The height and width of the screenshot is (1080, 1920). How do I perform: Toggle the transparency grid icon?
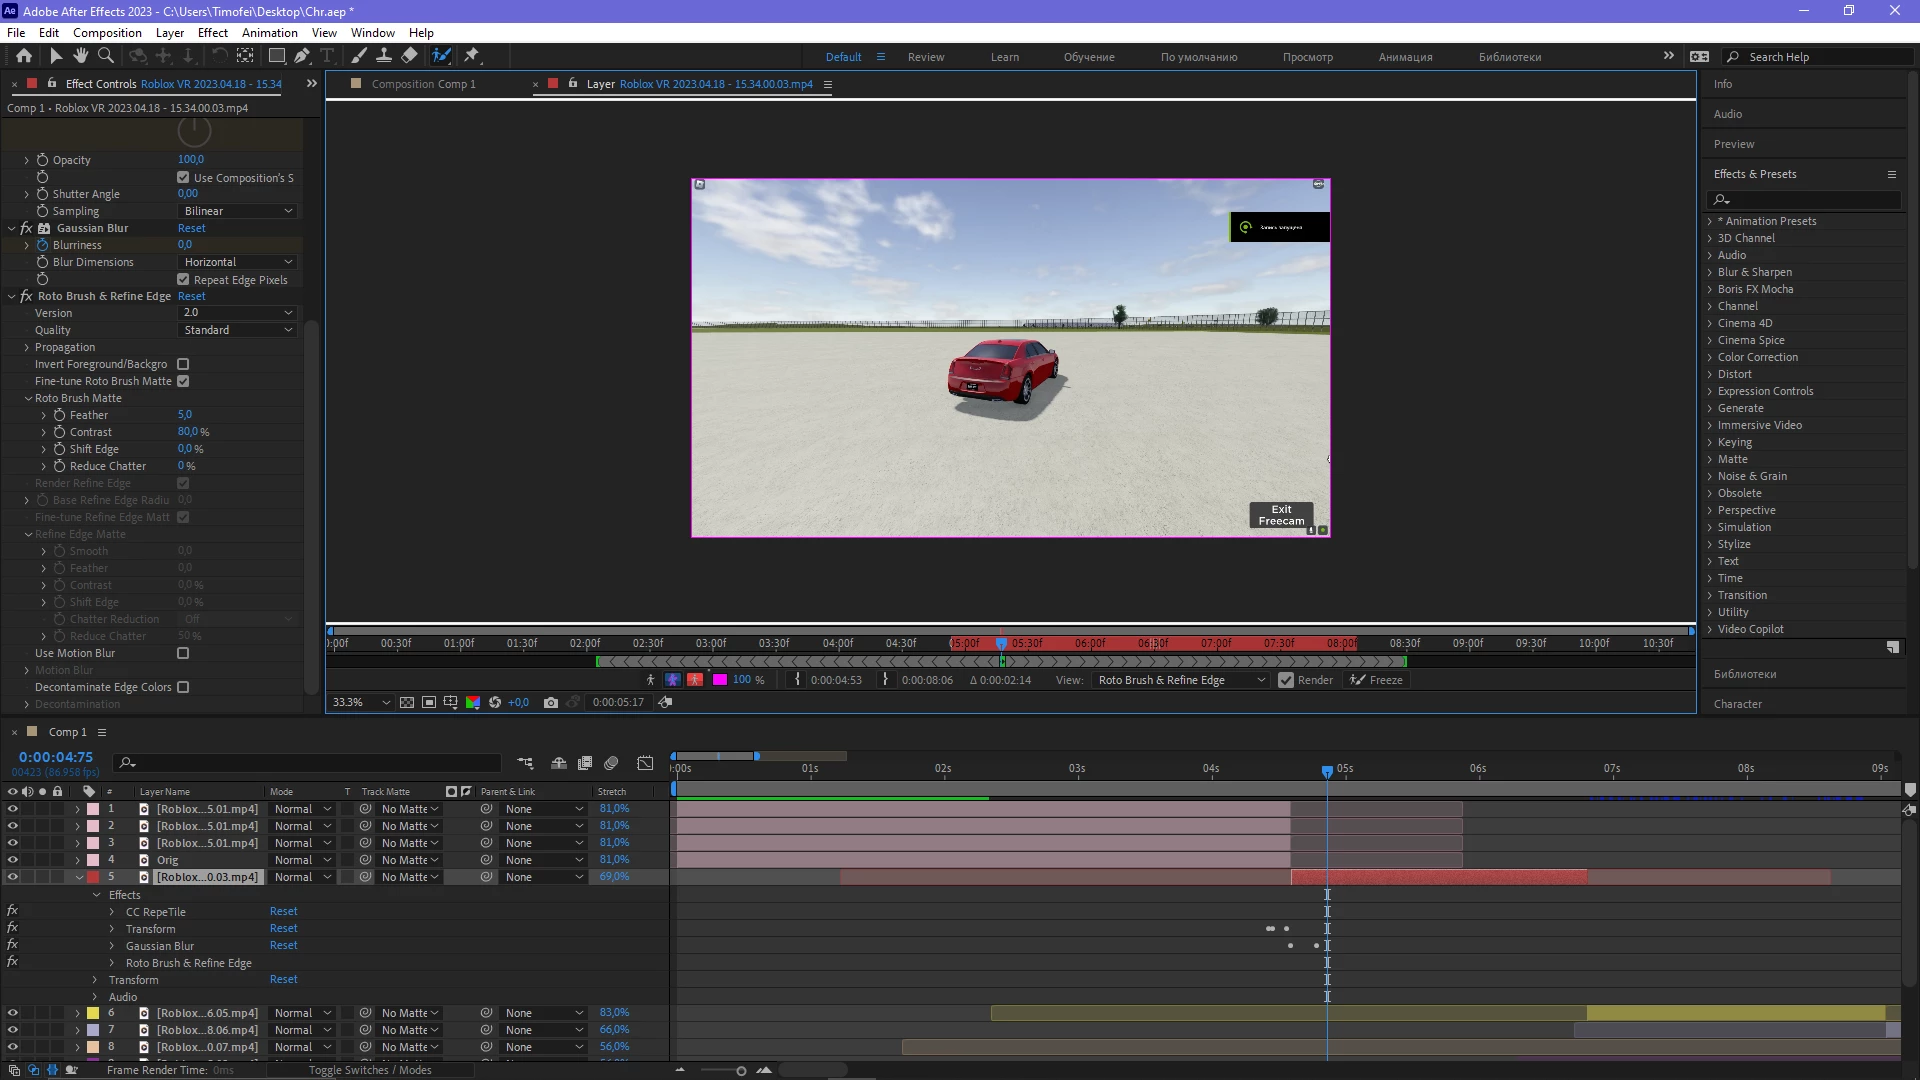click(407, 703)
